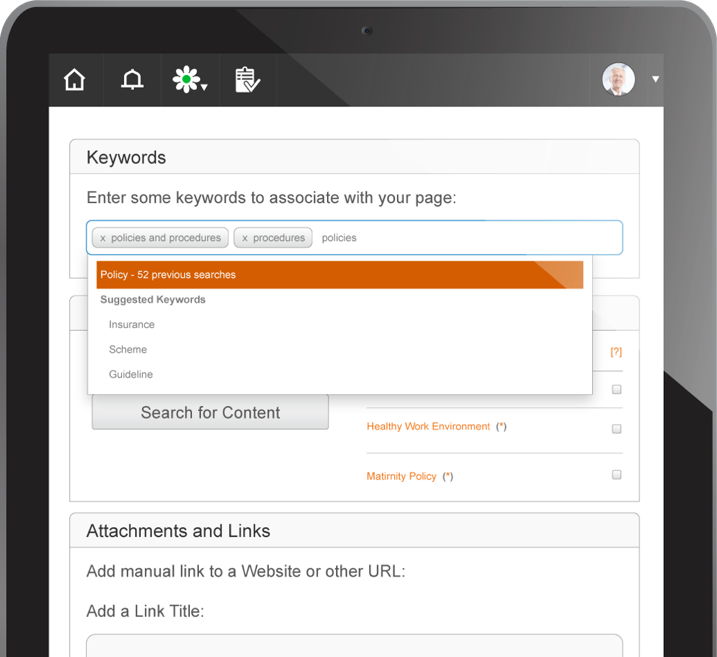Viewport: 717px width, 657px height.
Task: Click the orange [?] help link
Action: pos(616,352)
